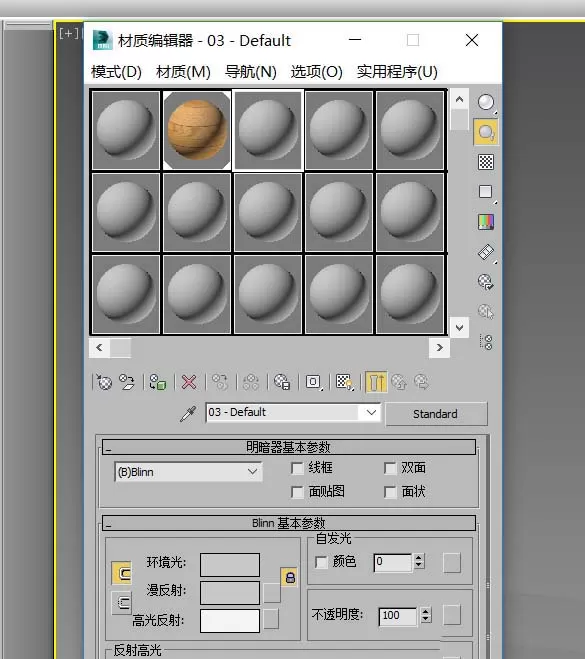This screenshot has height=659, width=585.
Task: Click the sample slots scroll-left arrow
Action: [x=99, y=348]
